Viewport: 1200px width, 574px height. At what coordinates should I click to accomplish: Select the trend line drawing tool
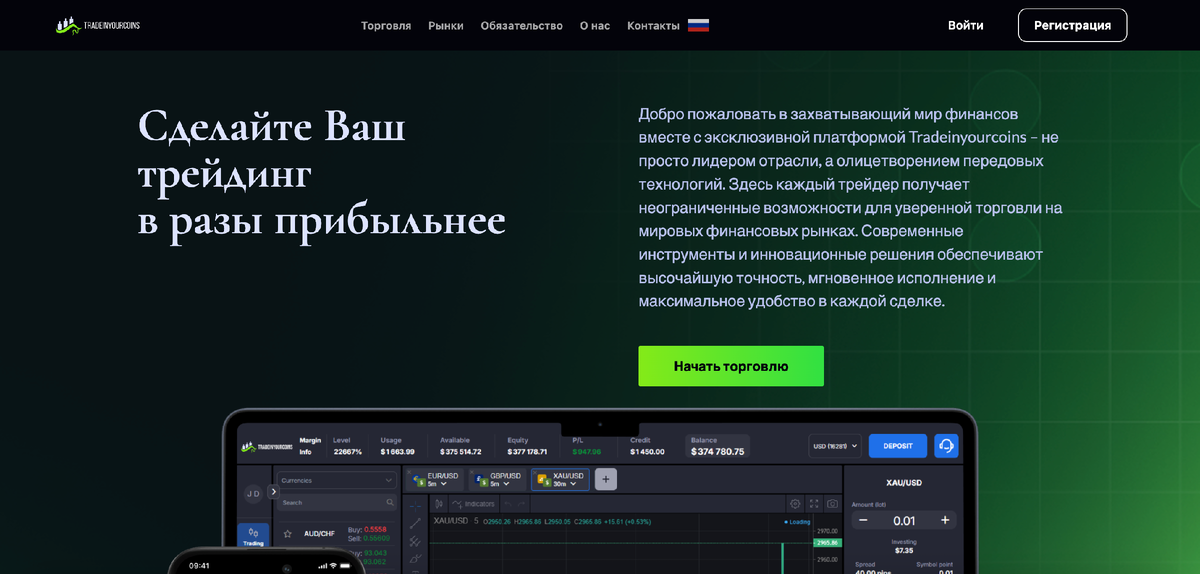[415, 523]
